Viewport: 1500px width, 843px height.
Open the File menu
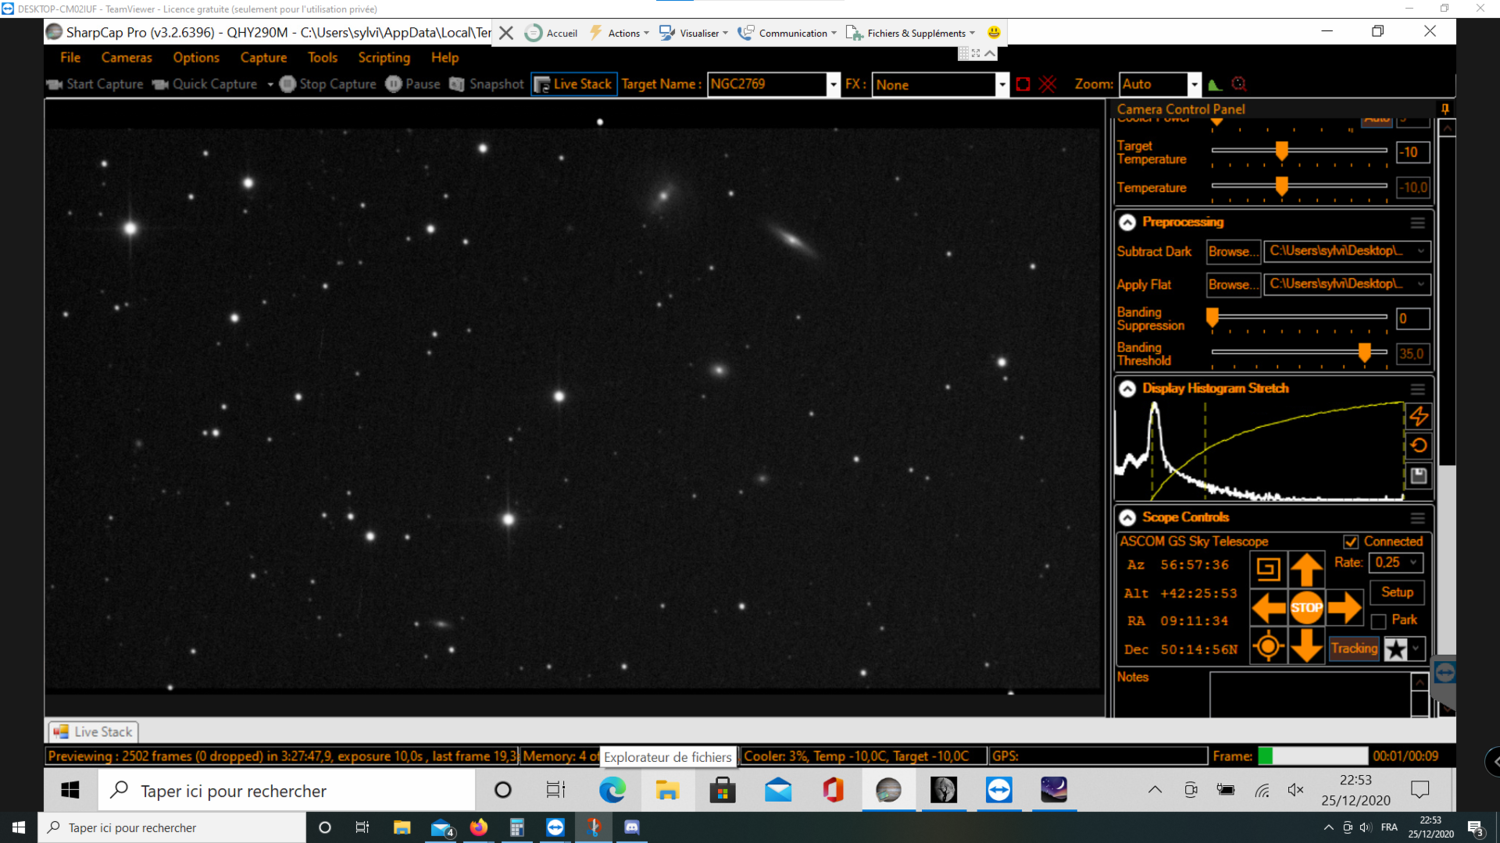pyautogui.click(x=70, y=58)
